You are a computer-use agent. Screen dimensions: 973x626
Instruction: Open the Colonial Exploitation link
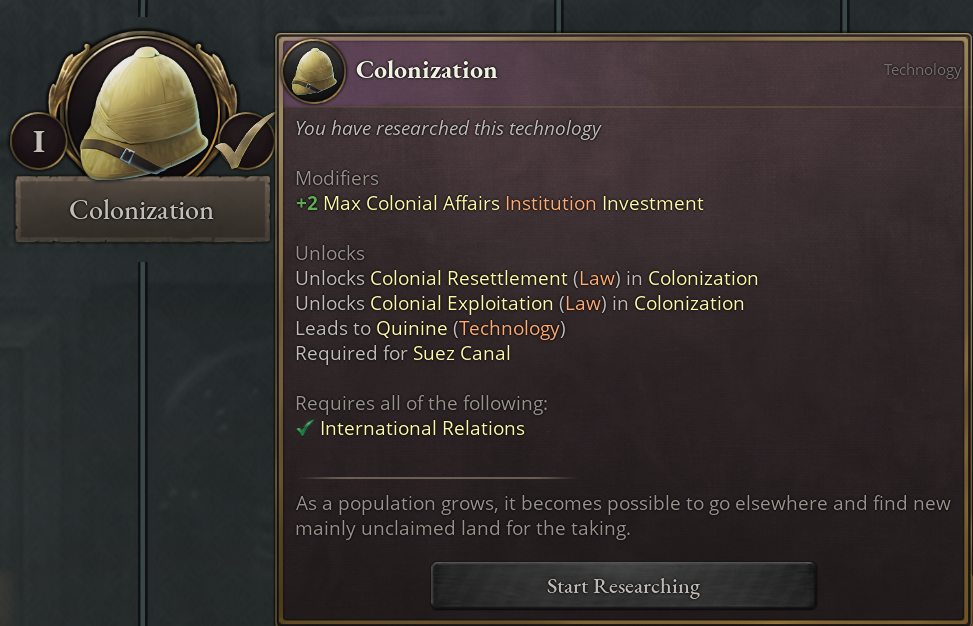point(462,304)
